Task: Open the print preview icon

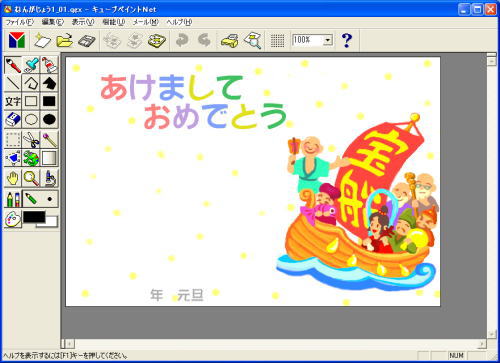Action: [253, 41]
